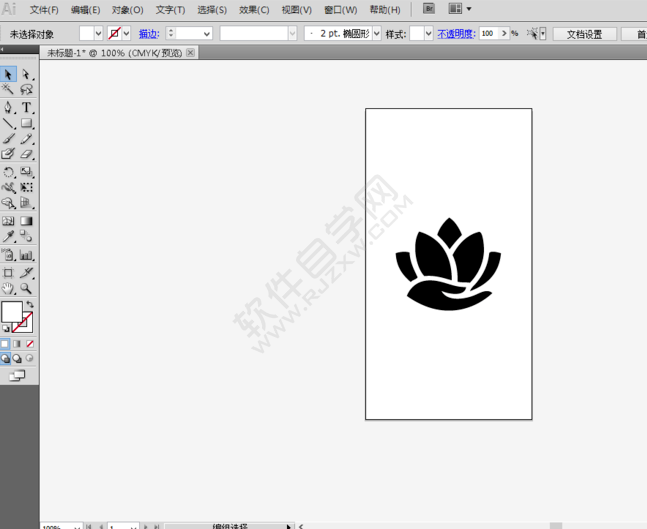Select the Selection tool (black arrow)
This screenshot has width=647, height=529.
point(8,74)
